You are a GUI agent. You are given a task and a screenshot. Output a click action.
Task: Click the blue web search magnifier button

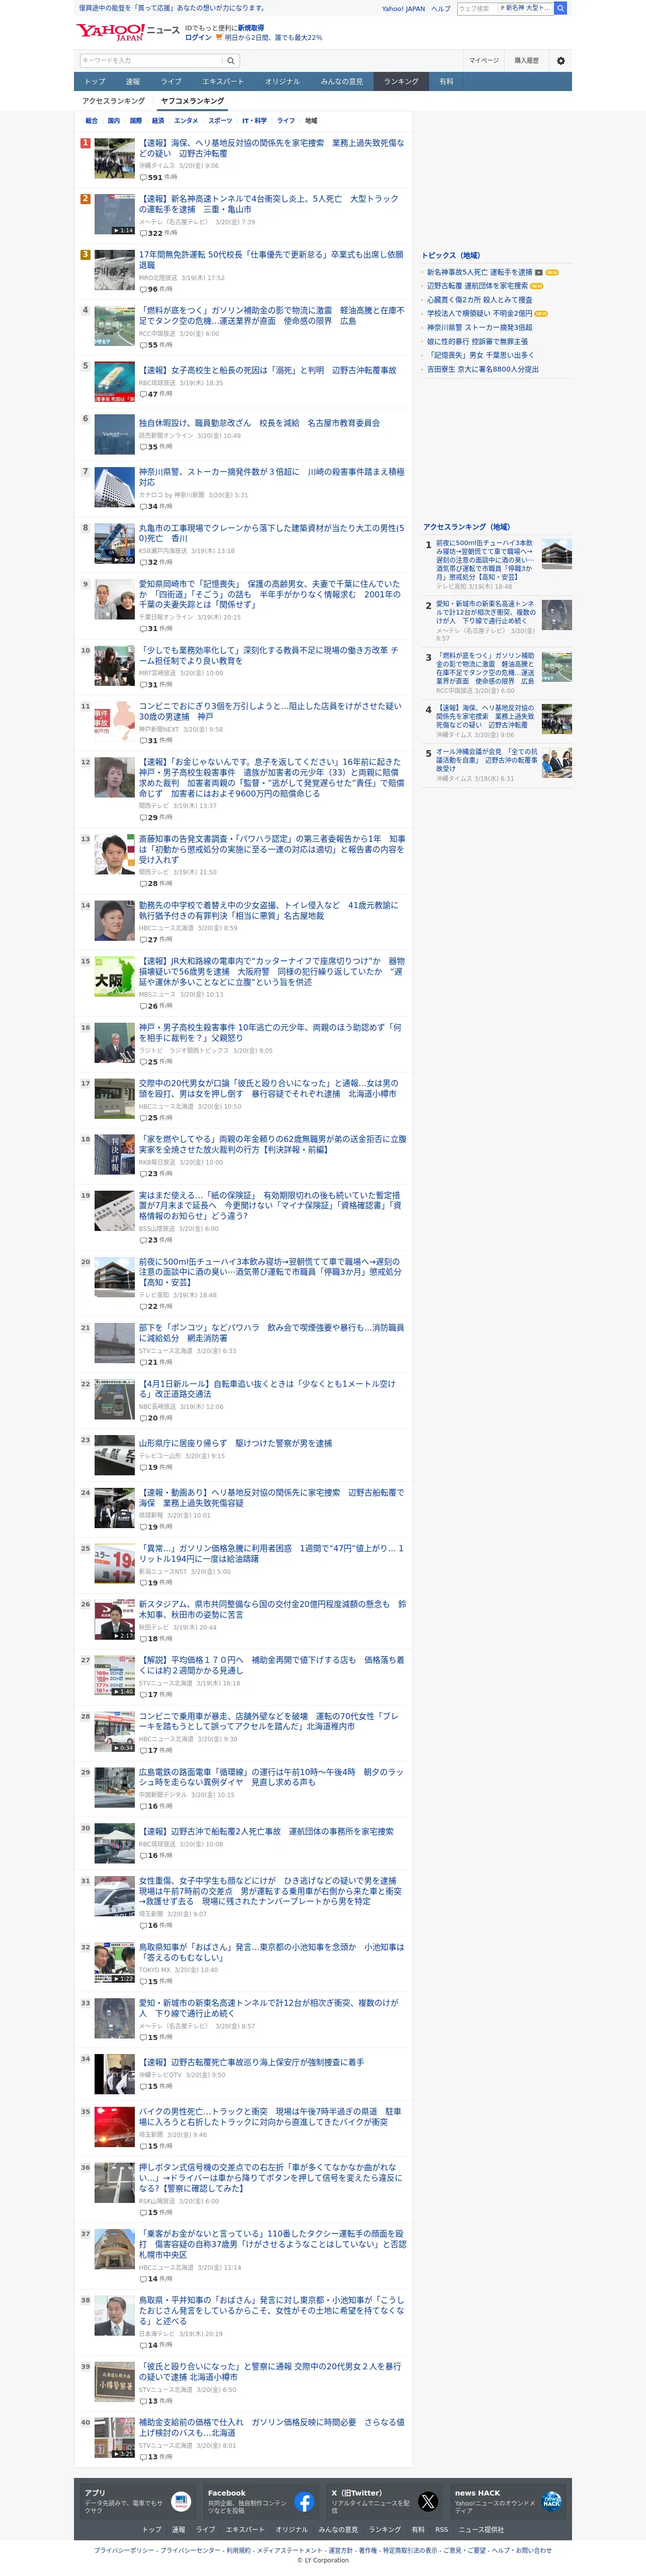click(x=561, y=8)
